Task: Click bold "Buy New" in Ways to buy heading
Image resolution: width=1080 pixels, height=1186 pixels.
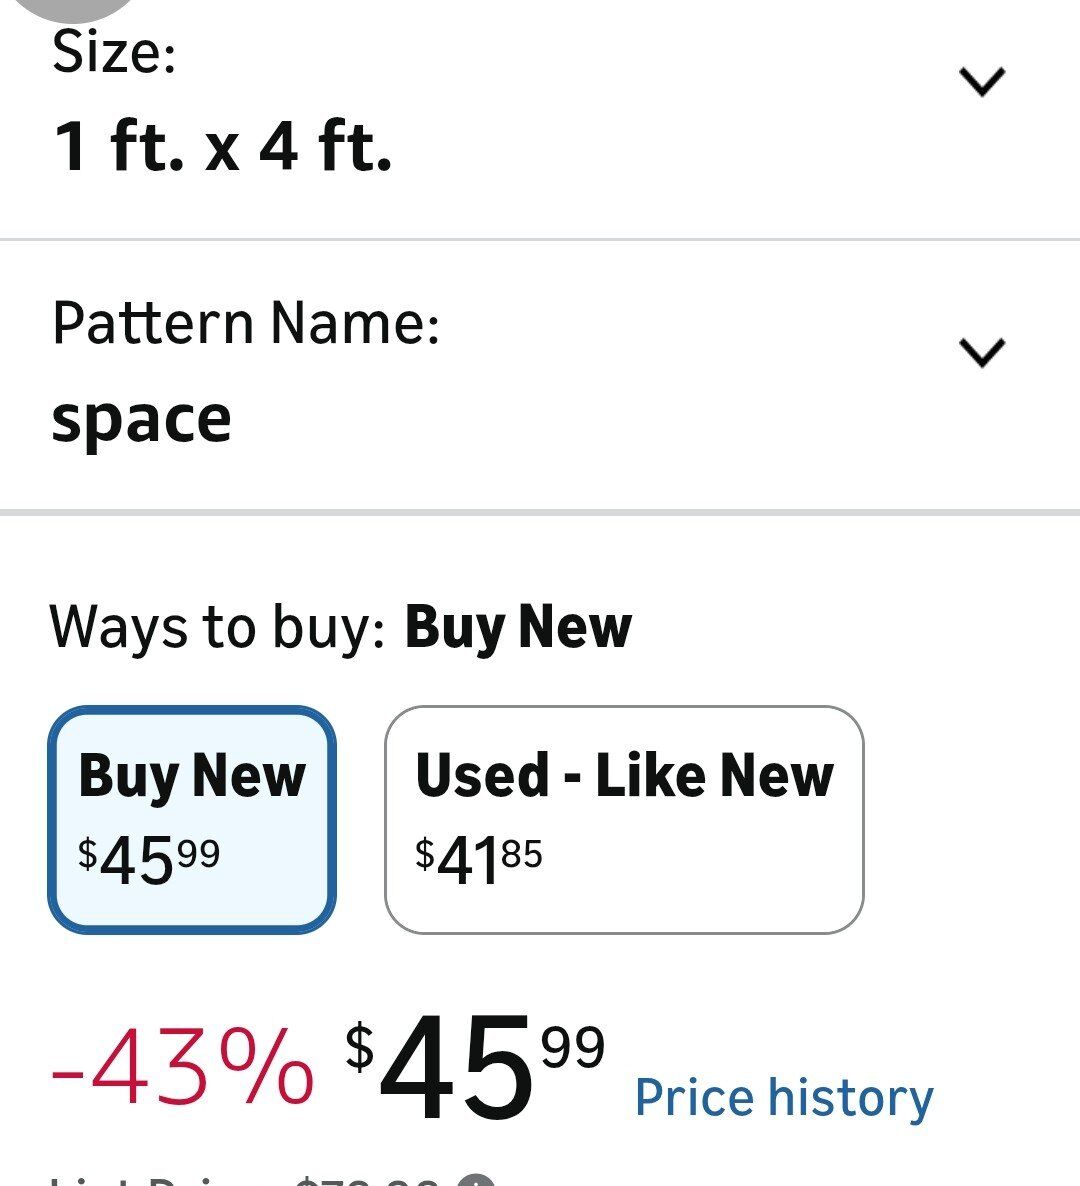Action: (518, 628)
